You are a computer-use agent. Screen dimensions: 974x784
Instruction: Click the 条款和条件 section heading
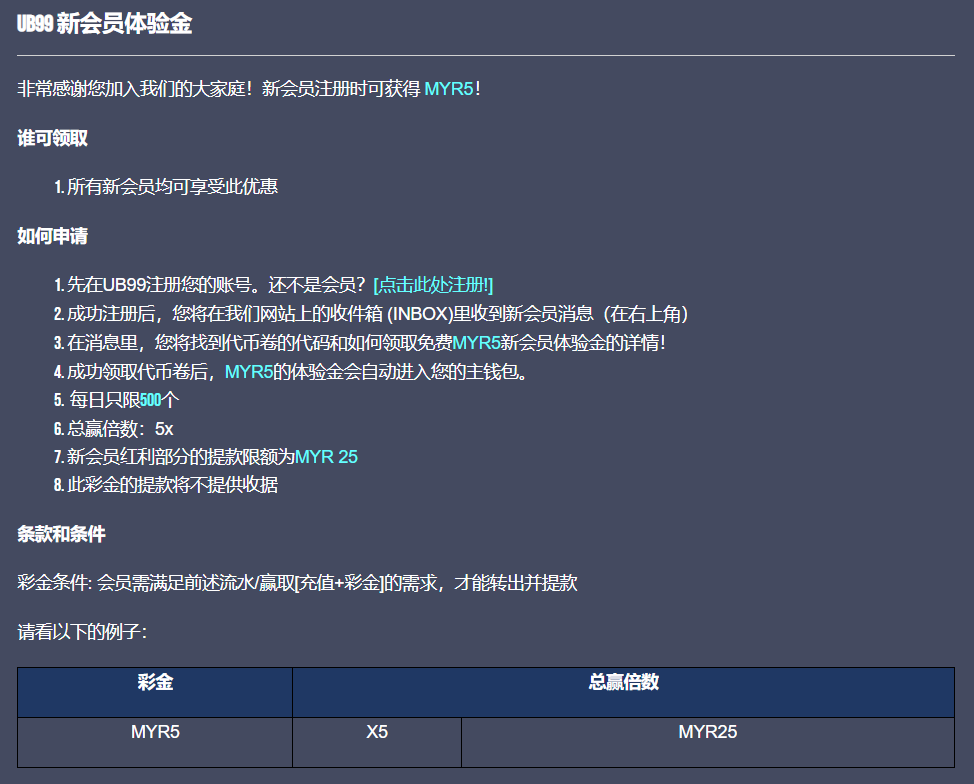pyautogui.click(x=61, y=534)
